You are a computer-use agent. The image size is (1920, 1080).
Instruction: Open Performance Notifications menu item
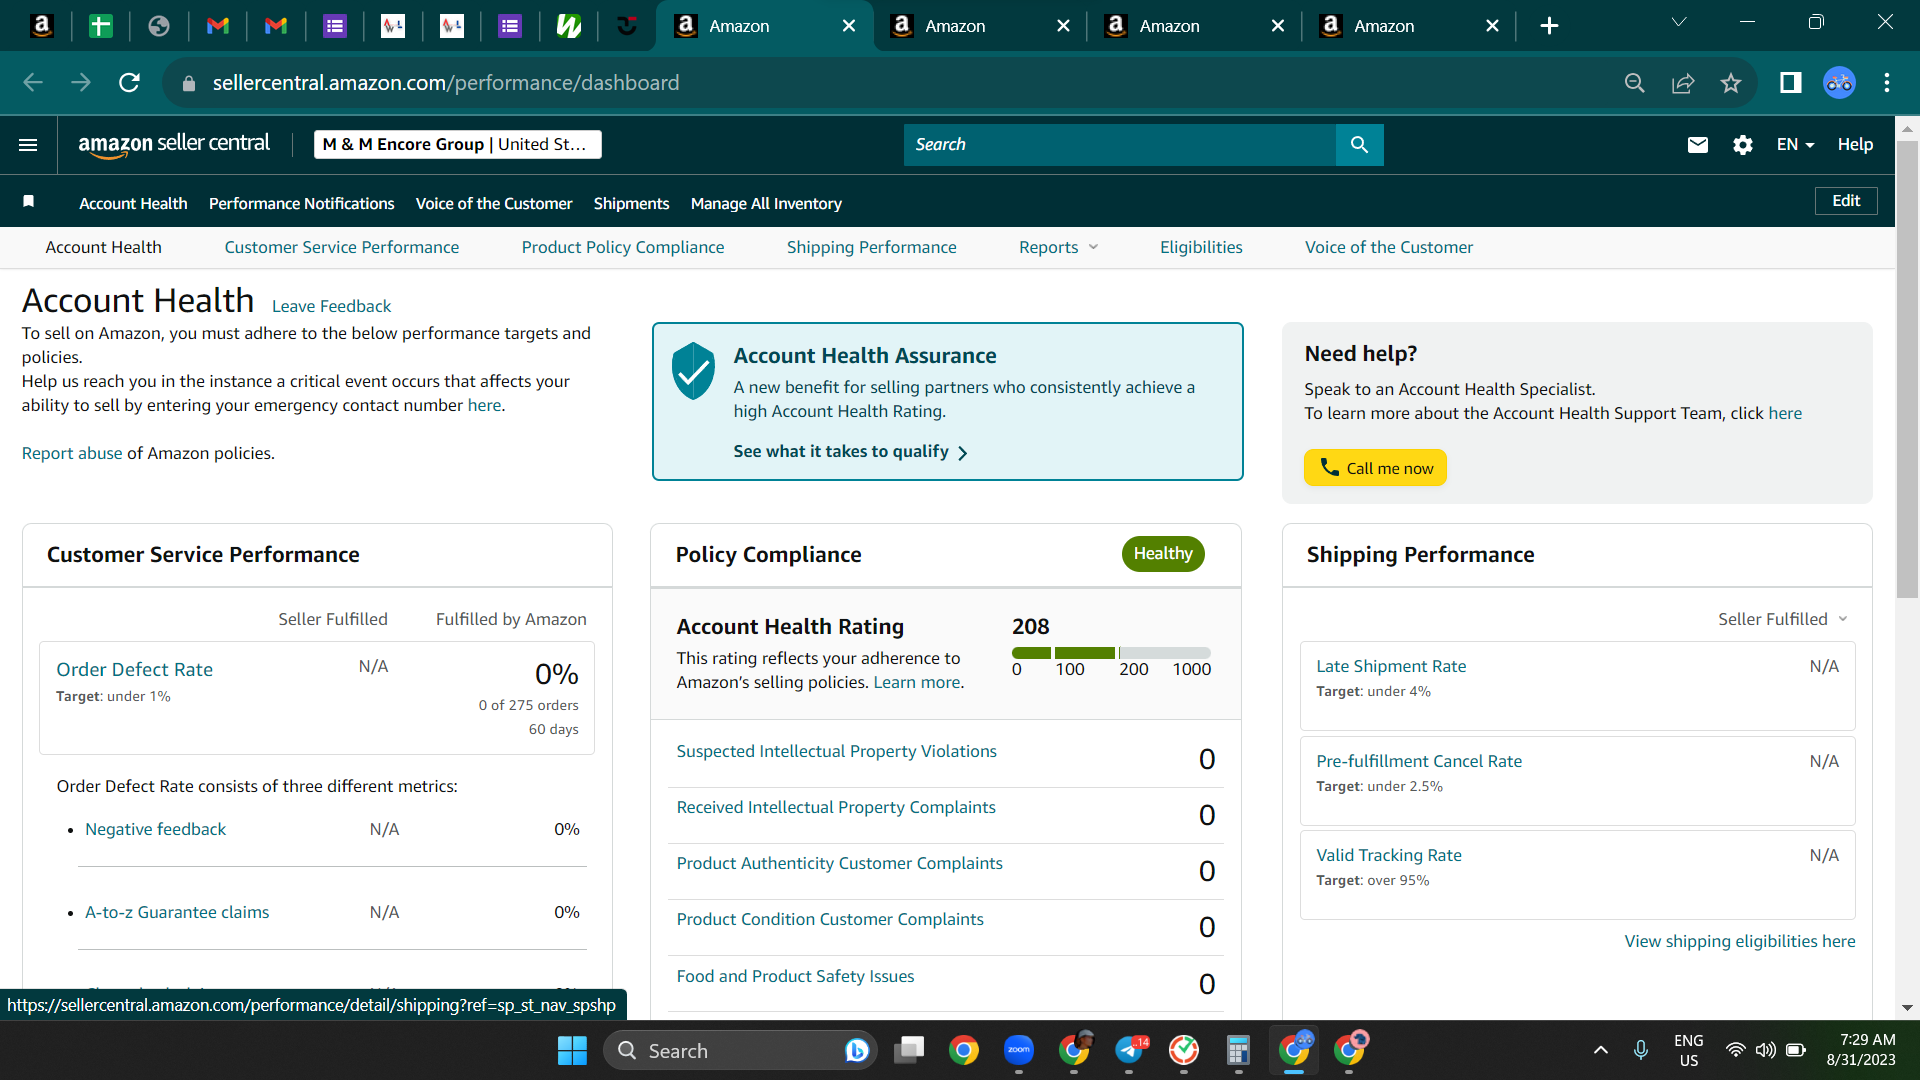[x=301, y=203]
